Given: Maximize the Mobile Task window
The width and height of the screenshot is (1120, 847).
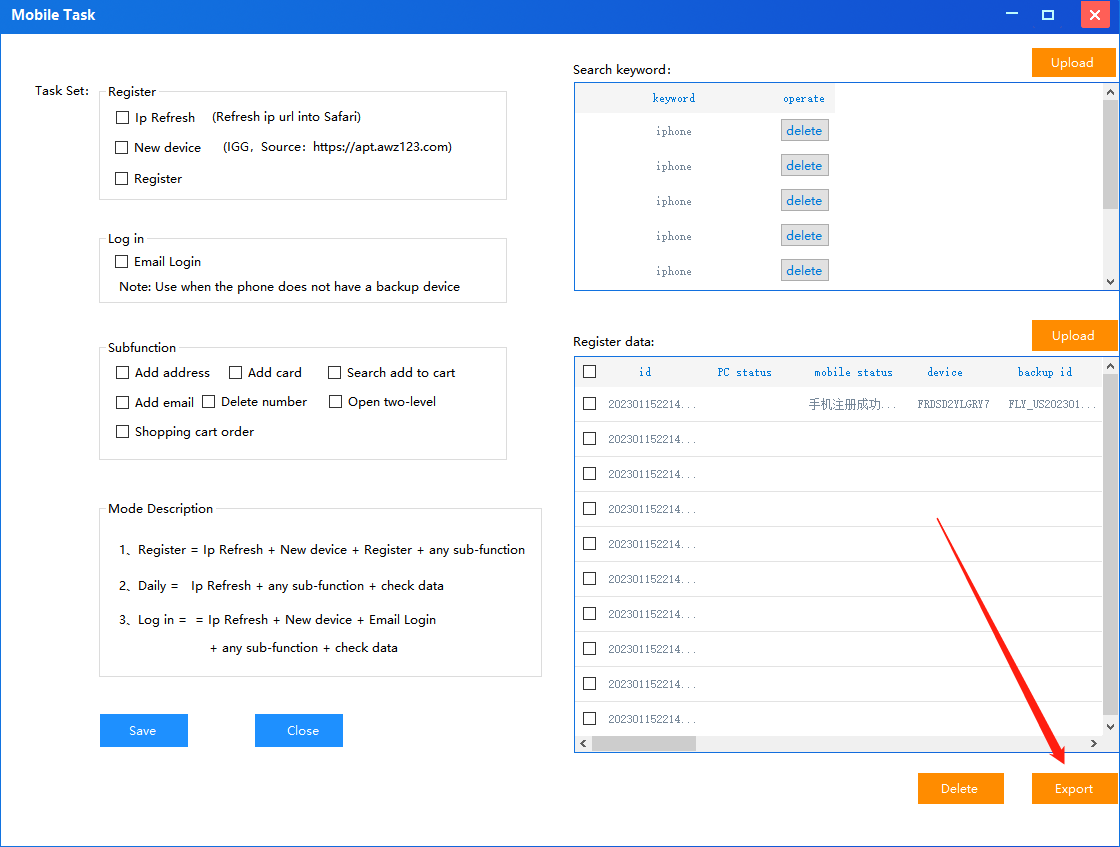Looking at the screenshot, I should point(1048,14).
